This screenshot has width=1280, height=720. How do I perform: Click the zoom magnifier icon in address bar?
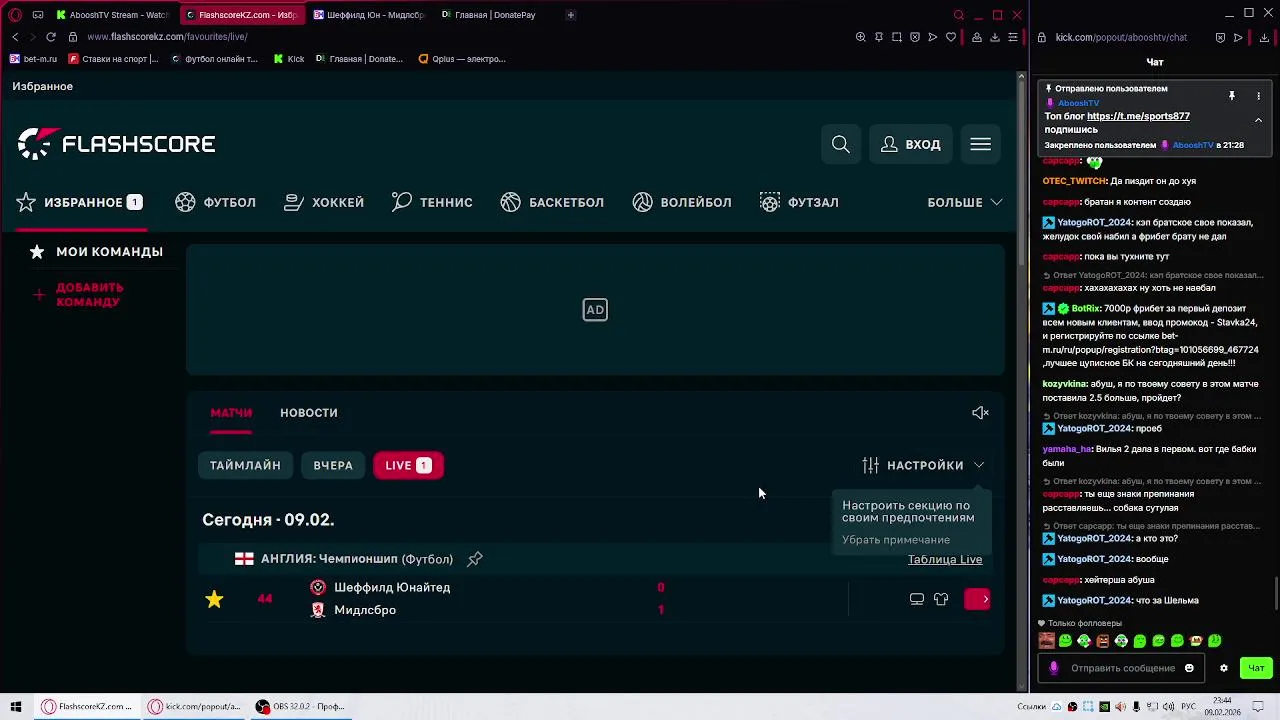coord(861,37)
